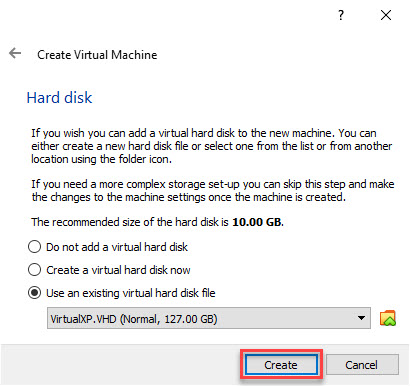Click the 'Create Virtual Machine' title text
The width and height of the screenshot is (410, 386).
click(x=97, y=55)
